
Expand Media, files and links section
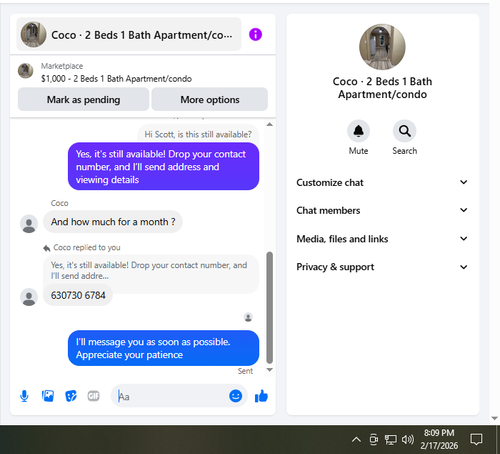(382, 239)
